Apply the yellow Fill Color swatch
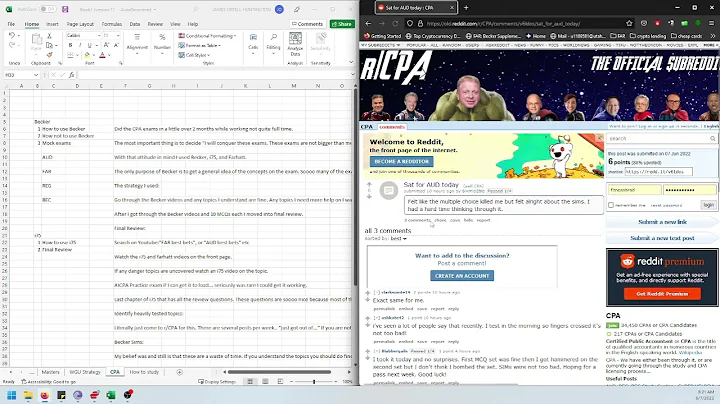 click(x=87, y=55)
